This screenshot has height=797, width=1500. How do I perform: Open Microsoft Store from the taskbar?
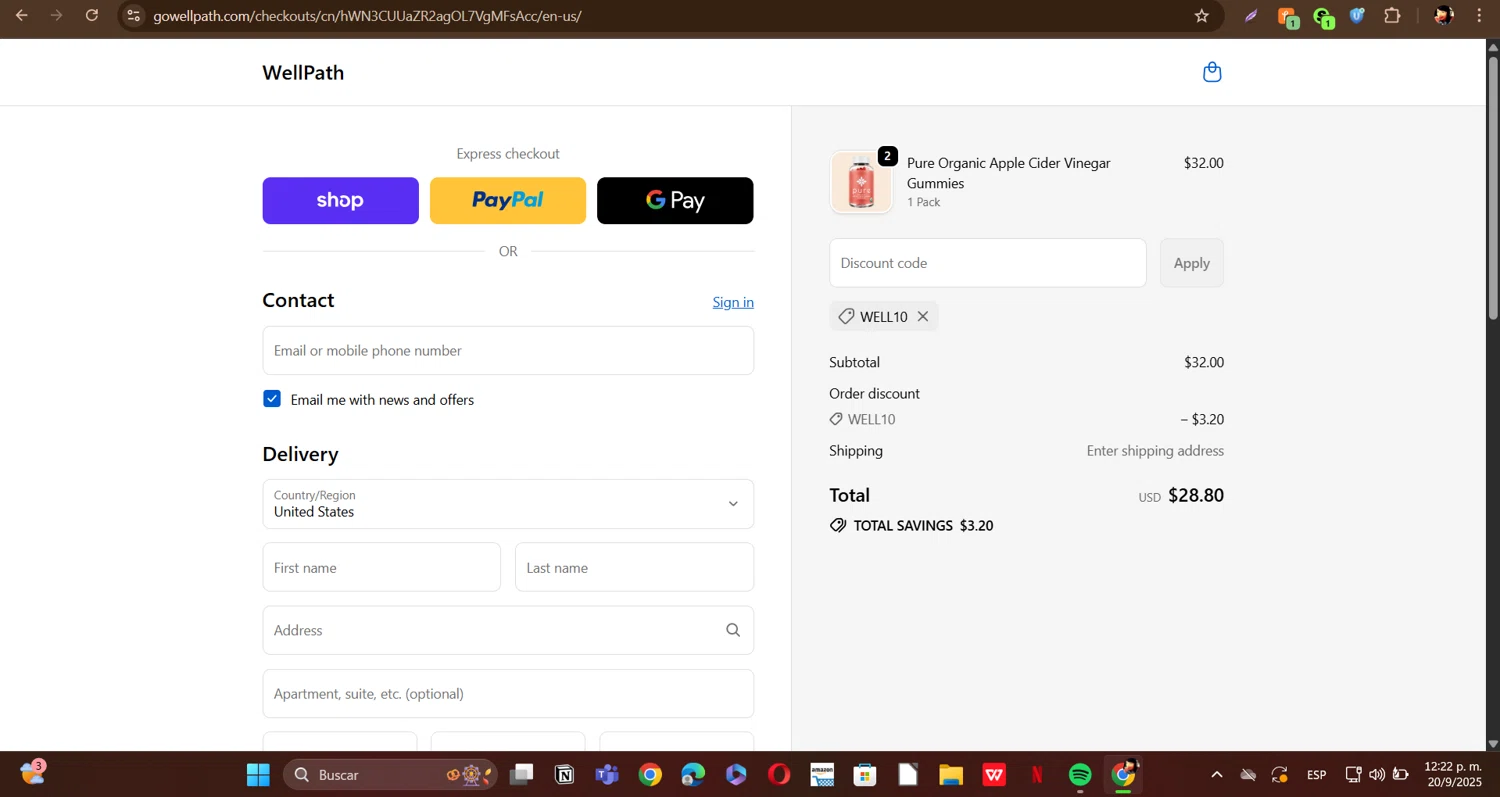click(x=865, y=775)
